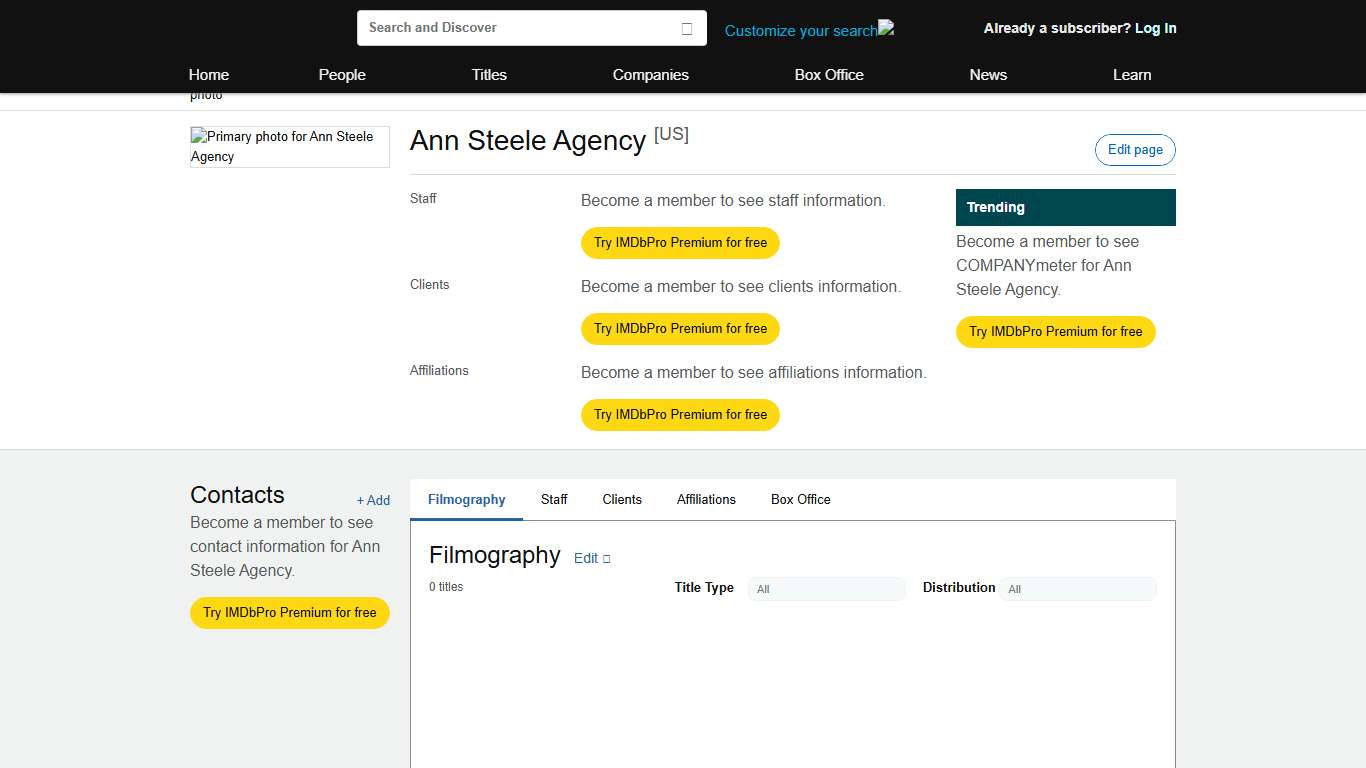Click the Ann Steele Agency primary photo

289,146
